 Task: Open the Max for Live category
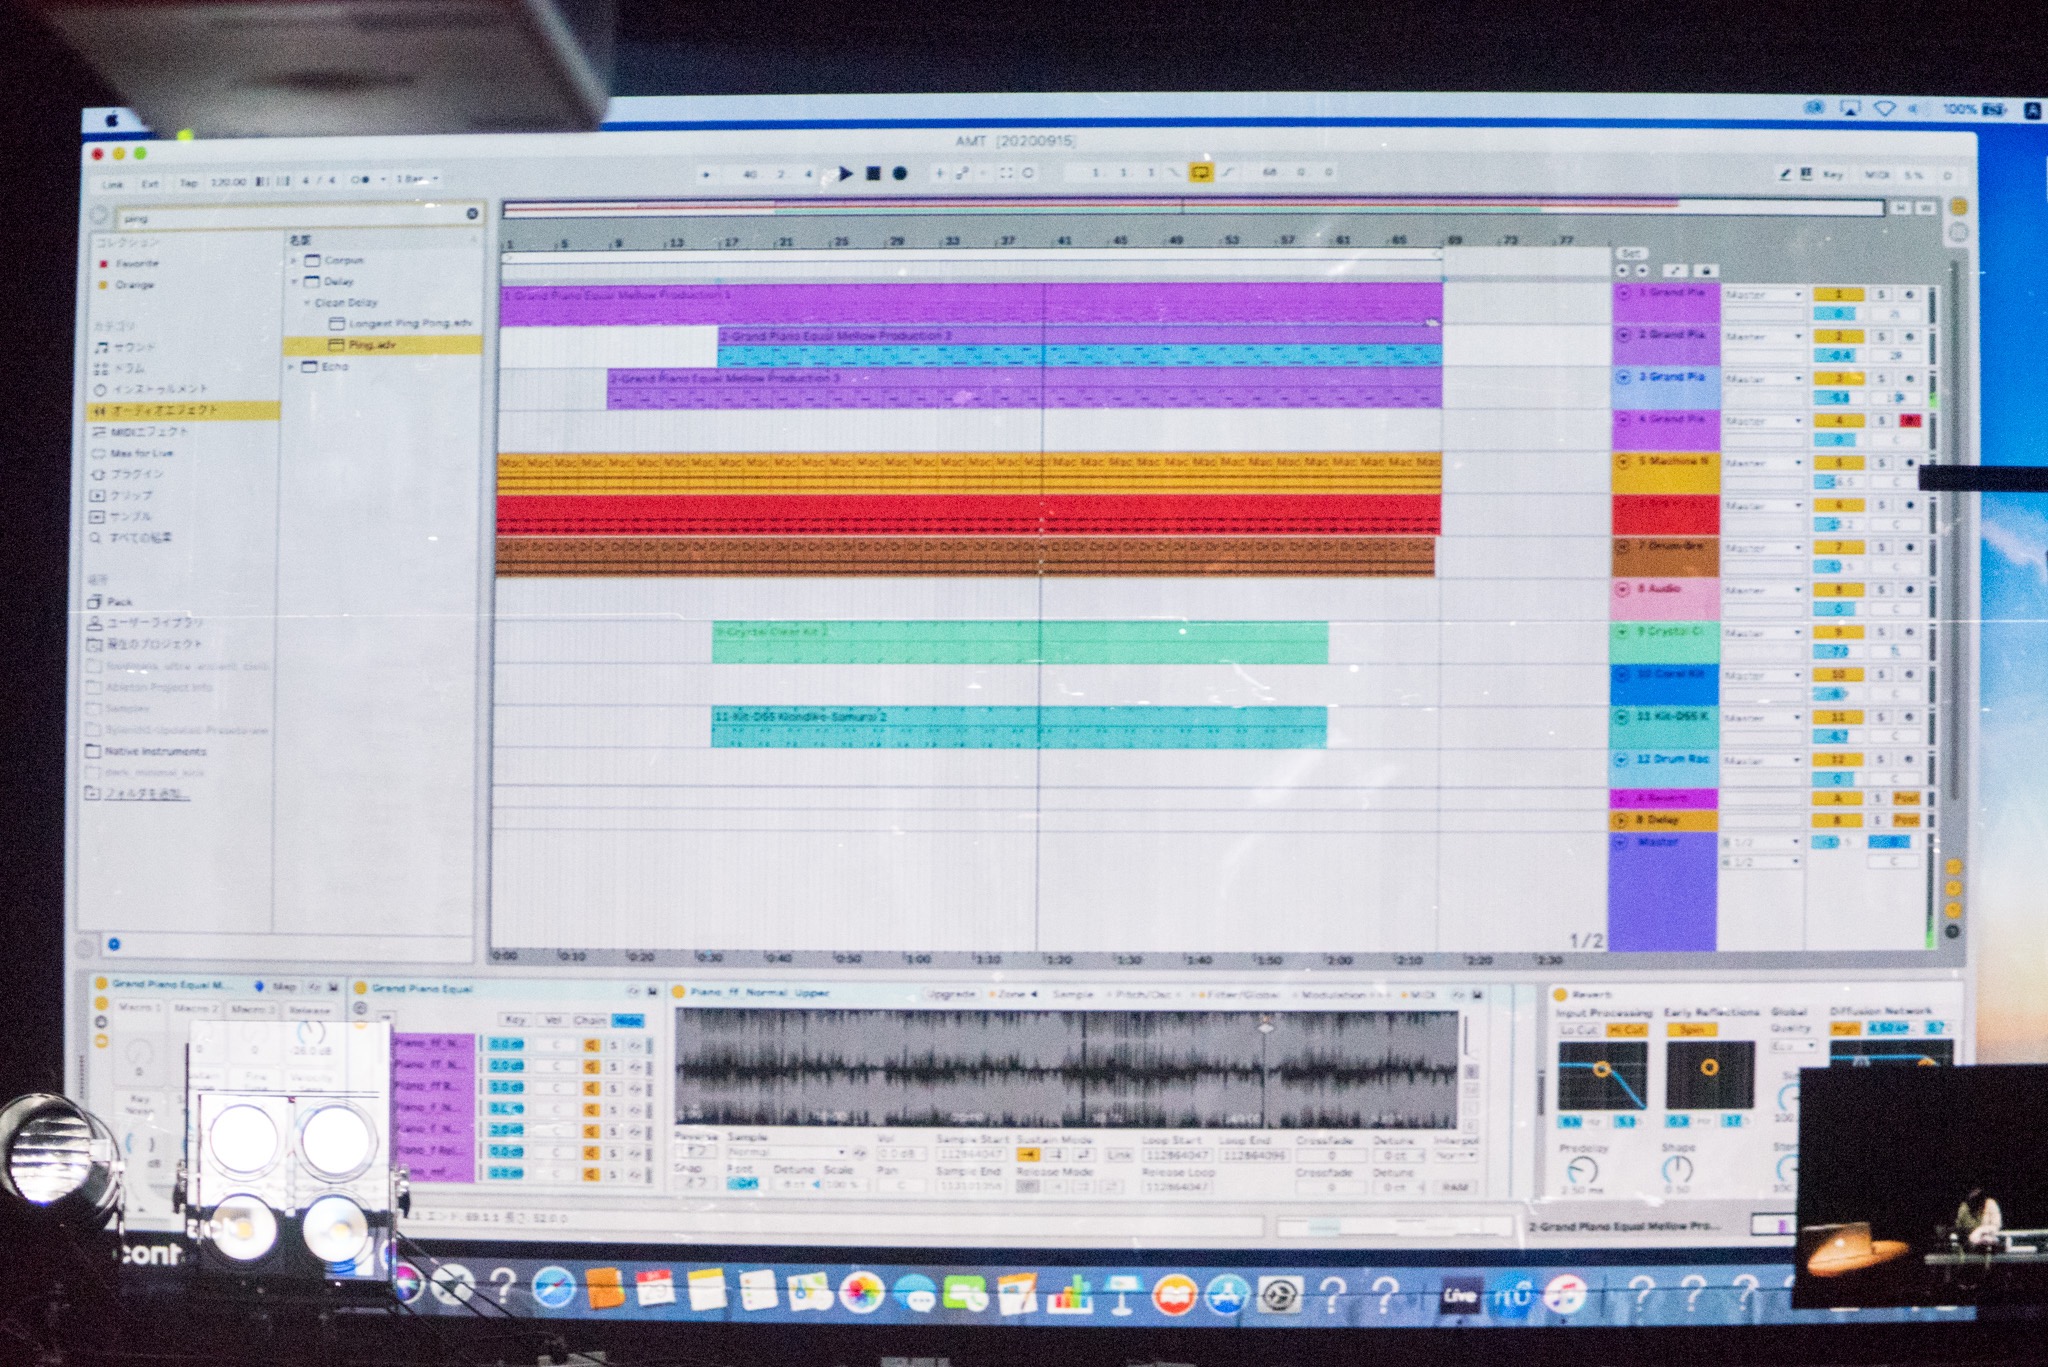[x=132, y=453]
